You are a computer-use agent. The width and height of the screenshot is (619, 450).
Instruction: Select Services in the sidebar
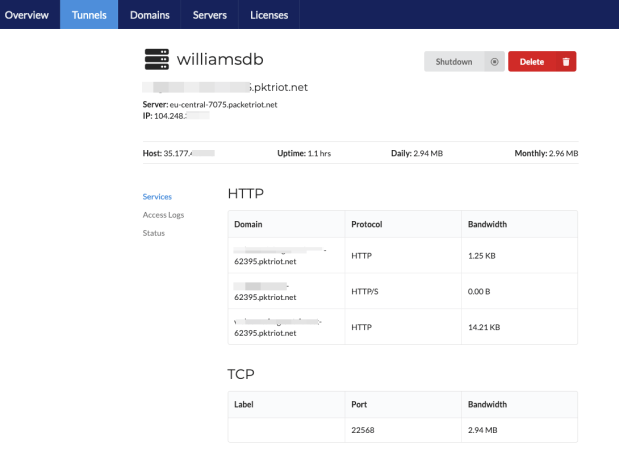pos(157,197)
